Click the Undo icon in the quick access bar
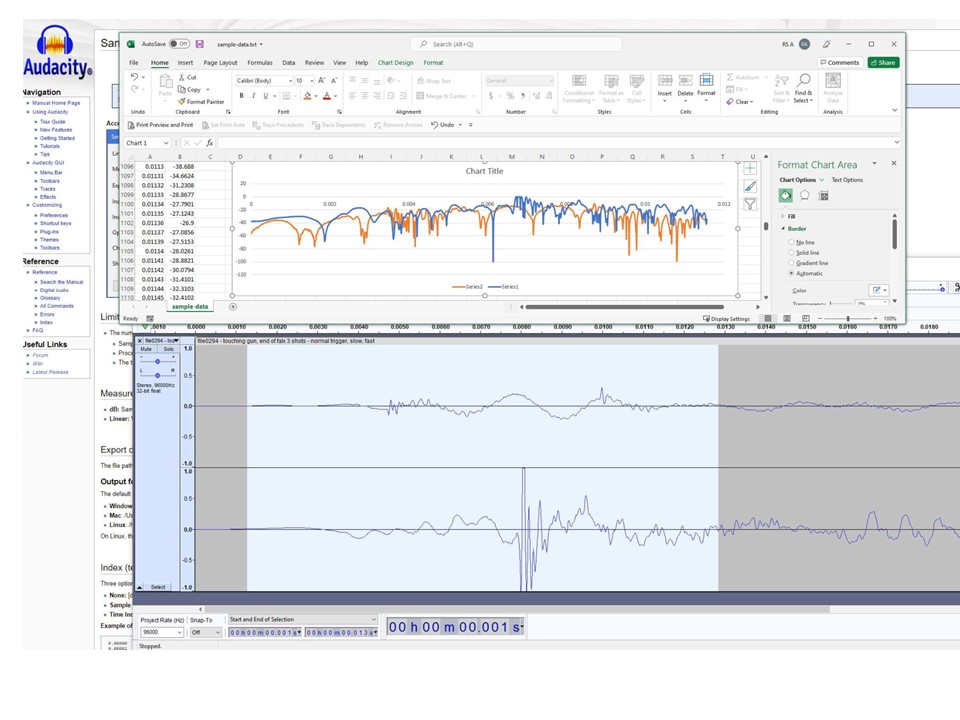The image size is (960, 720). click(434, 125)
